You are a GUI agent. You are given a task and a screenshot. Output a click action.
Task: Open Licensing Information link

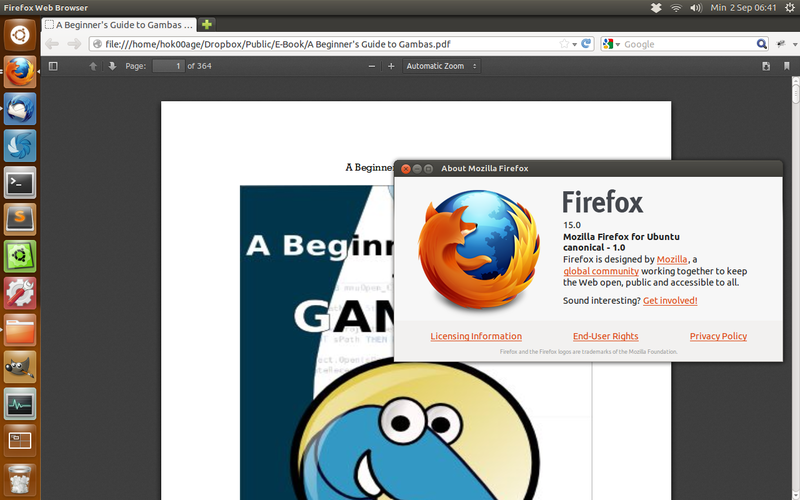[x=476, y=336]
